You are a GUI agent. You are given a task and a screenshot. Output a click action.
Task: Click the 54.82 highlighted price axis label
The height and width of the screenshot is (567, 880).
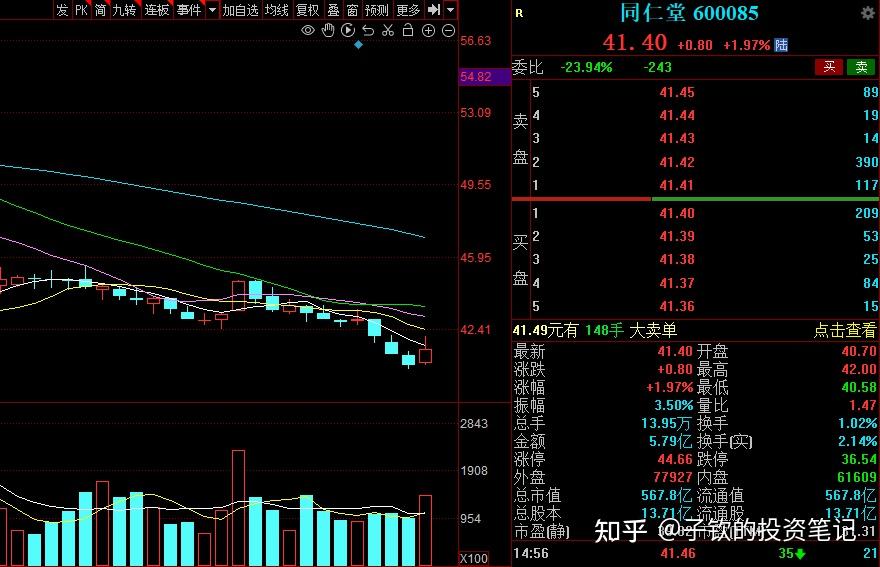pyautogui.click(x=485, y=77)
